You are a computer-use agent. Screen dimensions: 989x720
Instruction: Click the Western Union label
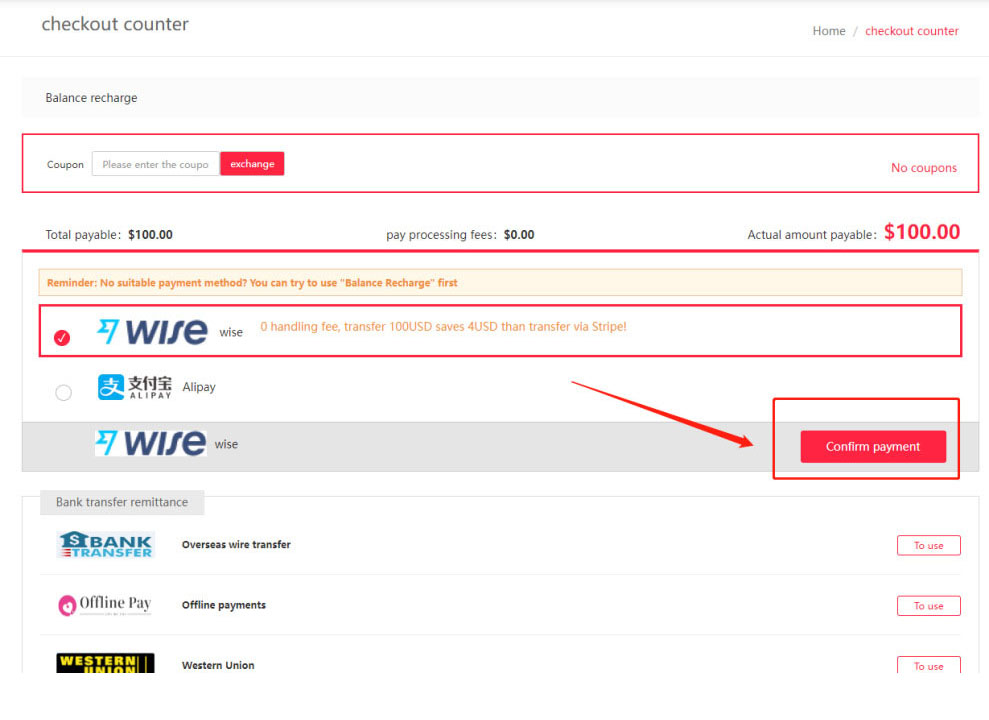tap(218, 665)
